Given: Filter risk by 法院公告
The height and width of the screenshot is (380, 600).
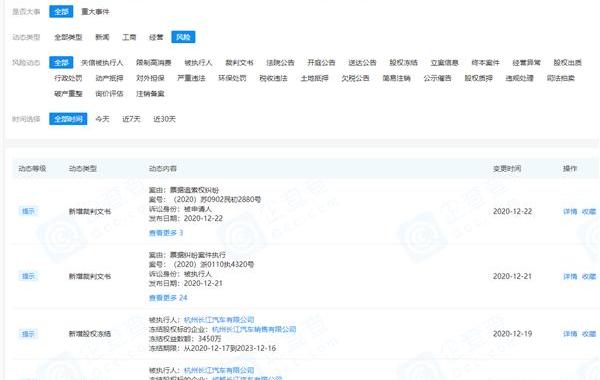Looking at the screenshot, I should [x=280, y=62].
